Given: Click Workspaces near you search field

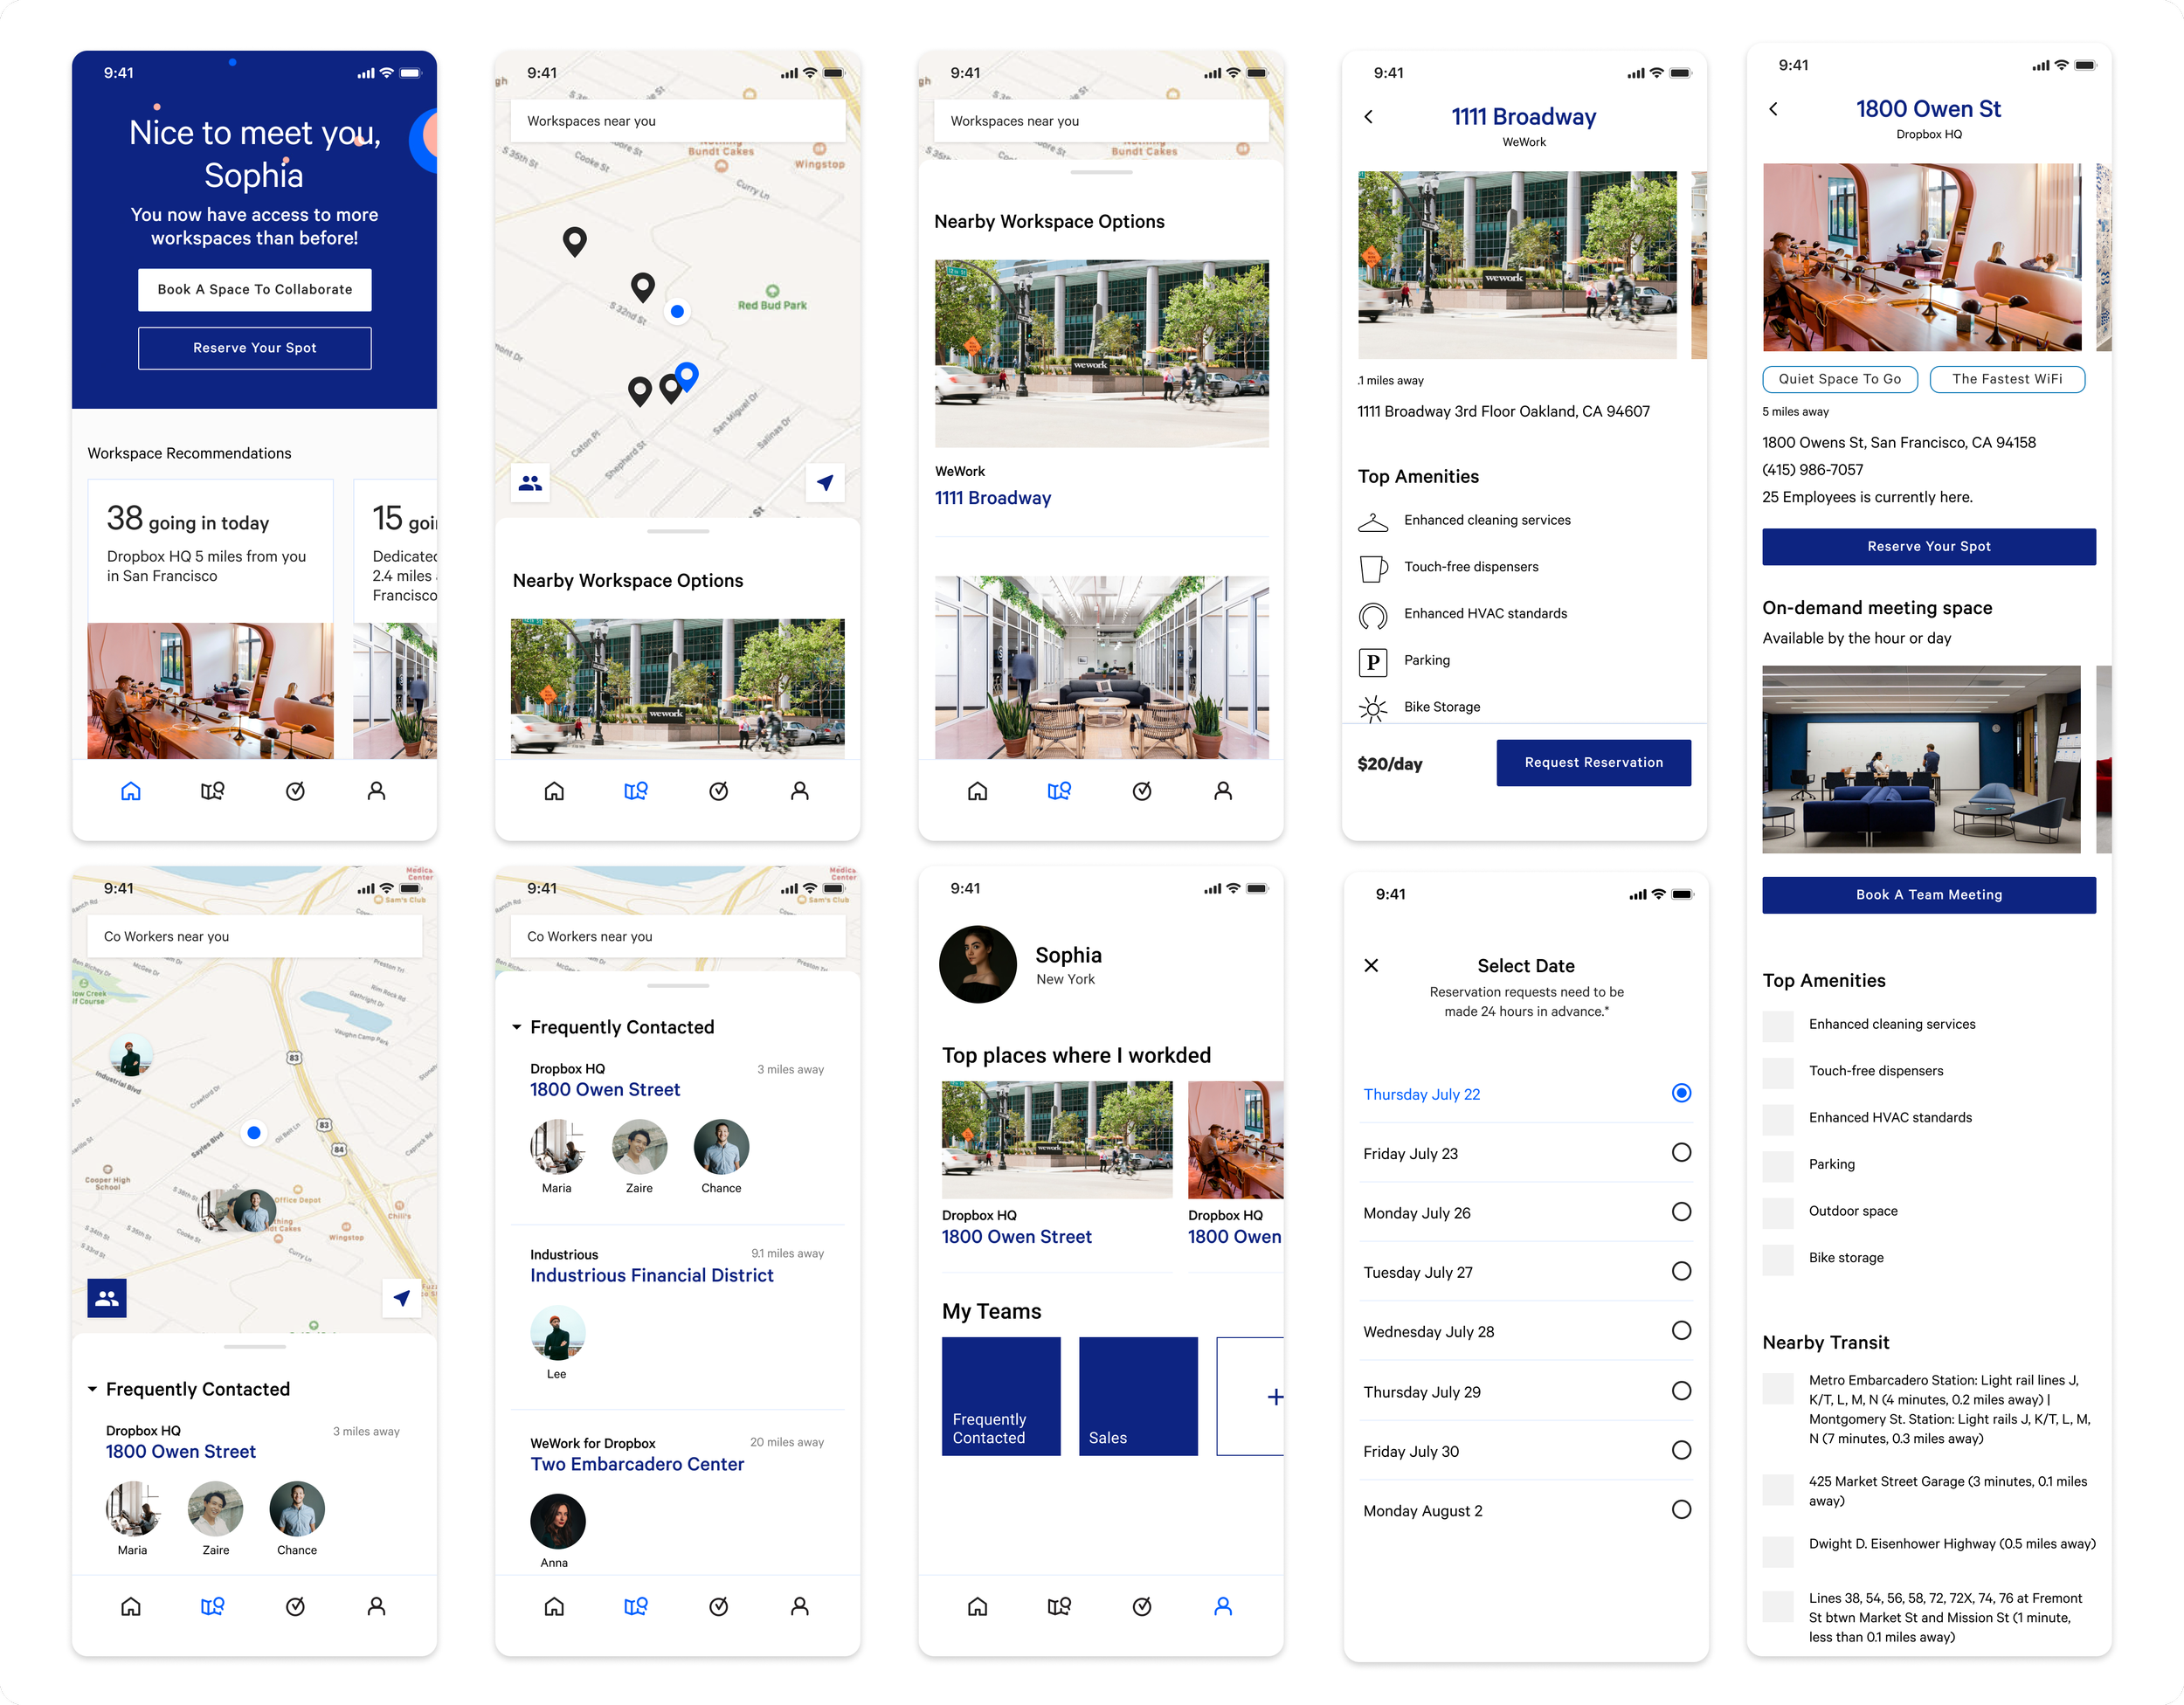Looking at the screenshot, I should click(677, 121).
